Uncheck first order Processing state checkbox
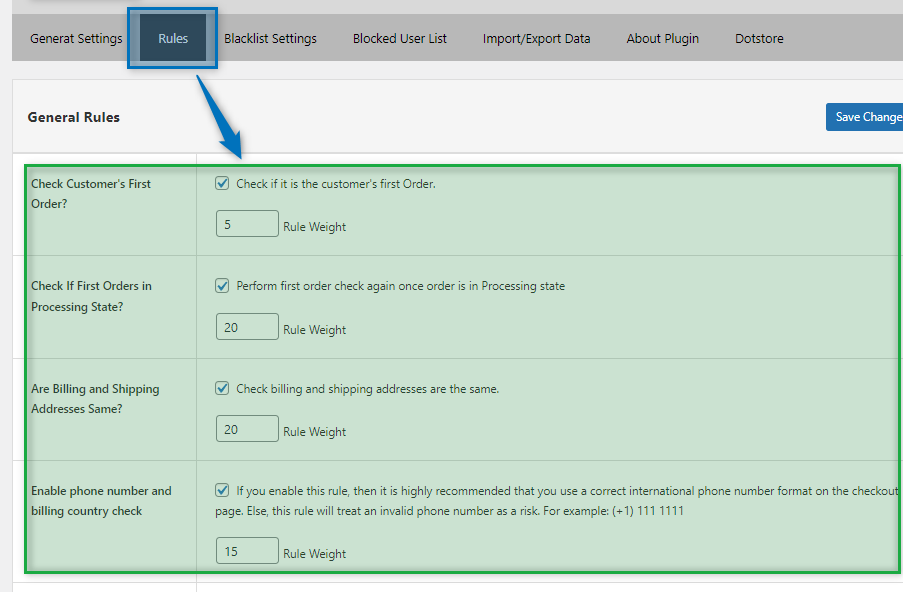 [x=222, y=286]
